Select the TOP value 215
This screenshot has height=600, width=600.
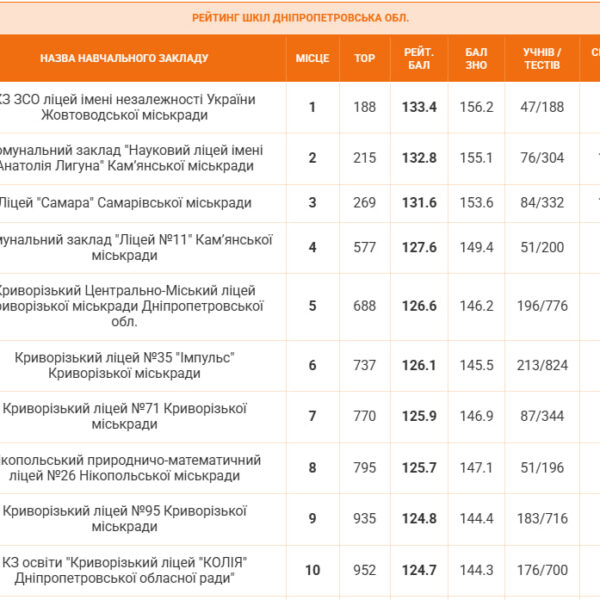pyautogui.click(x=364, y=158)
